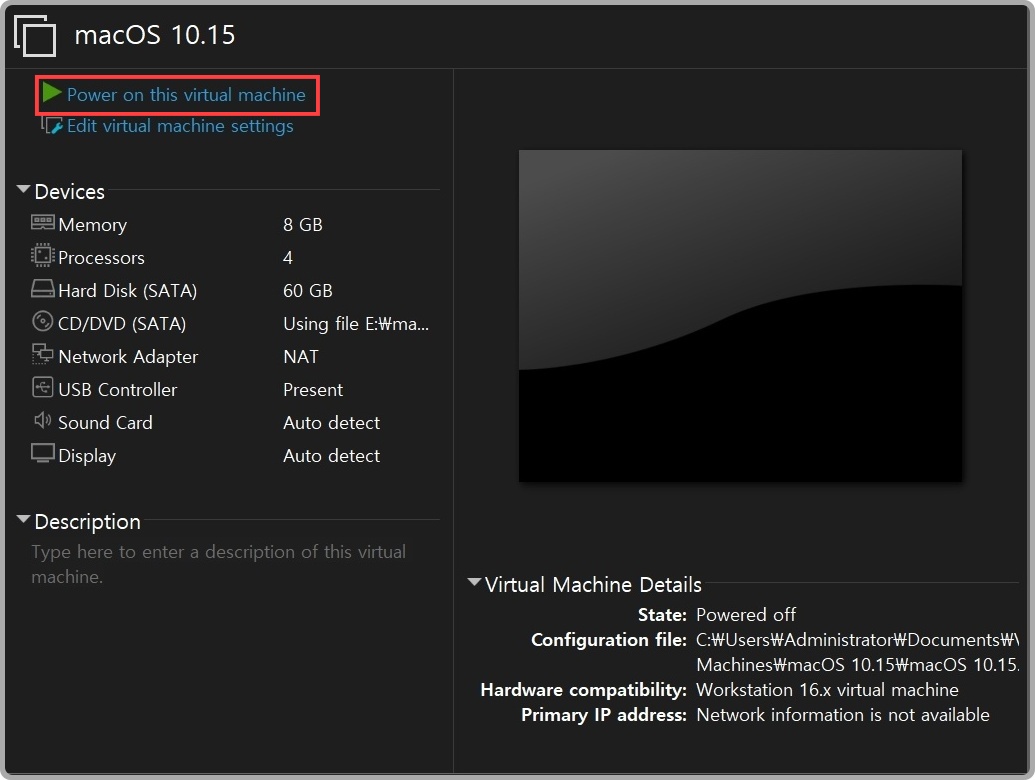1035x780 pixels.
Task: Select the Processors device label
Action: point(101,258)
